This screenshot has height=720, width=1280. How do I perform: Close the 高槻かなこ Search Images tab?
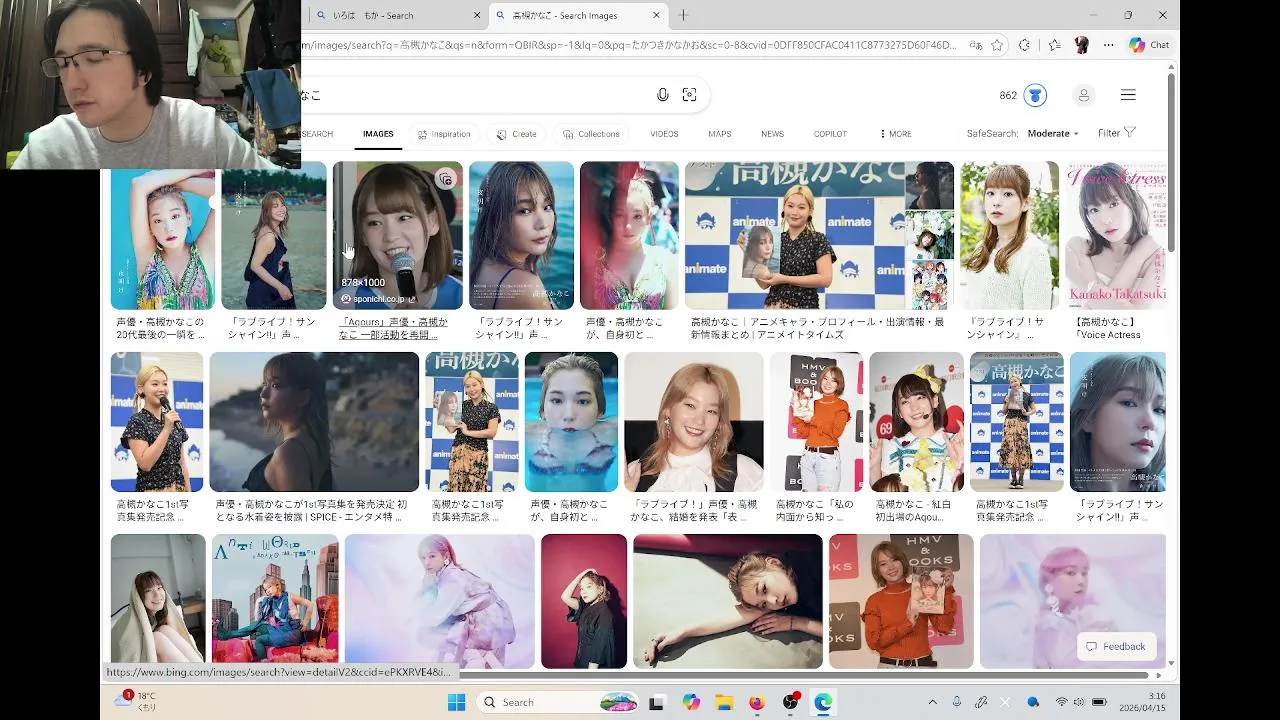click(656, 15)
